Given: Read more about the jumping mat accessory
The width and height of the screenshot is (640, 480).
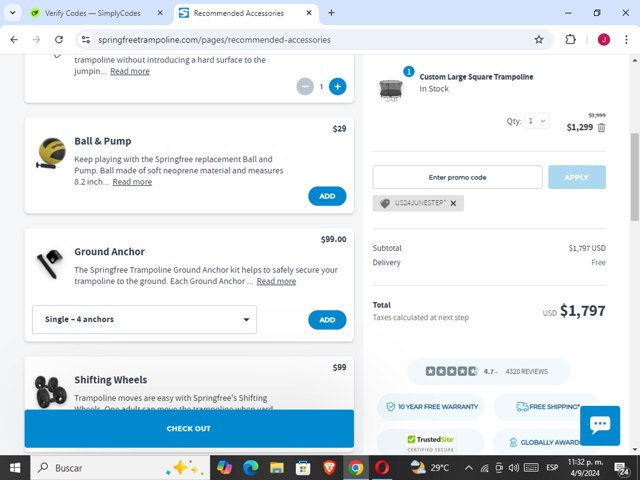Looking at the screenshot, I should 130,71.
